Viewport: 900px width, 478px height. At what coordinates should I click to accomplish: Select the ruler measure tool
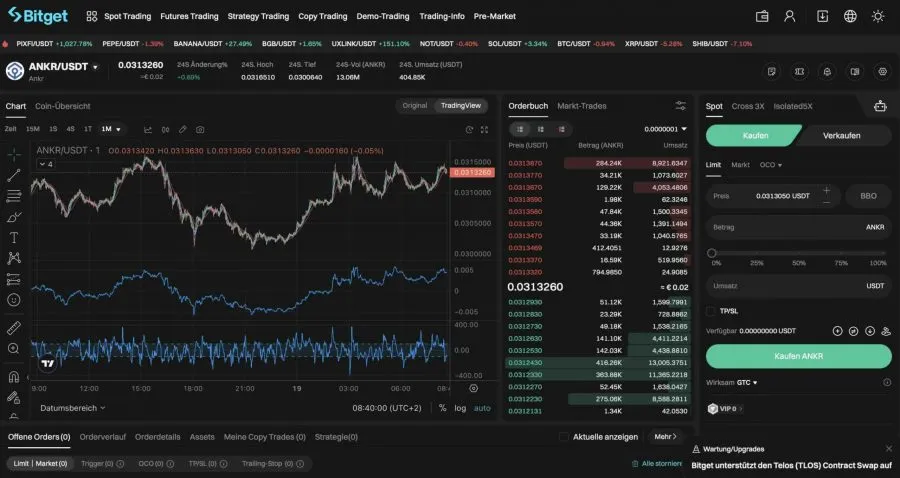tap(14, 328)
